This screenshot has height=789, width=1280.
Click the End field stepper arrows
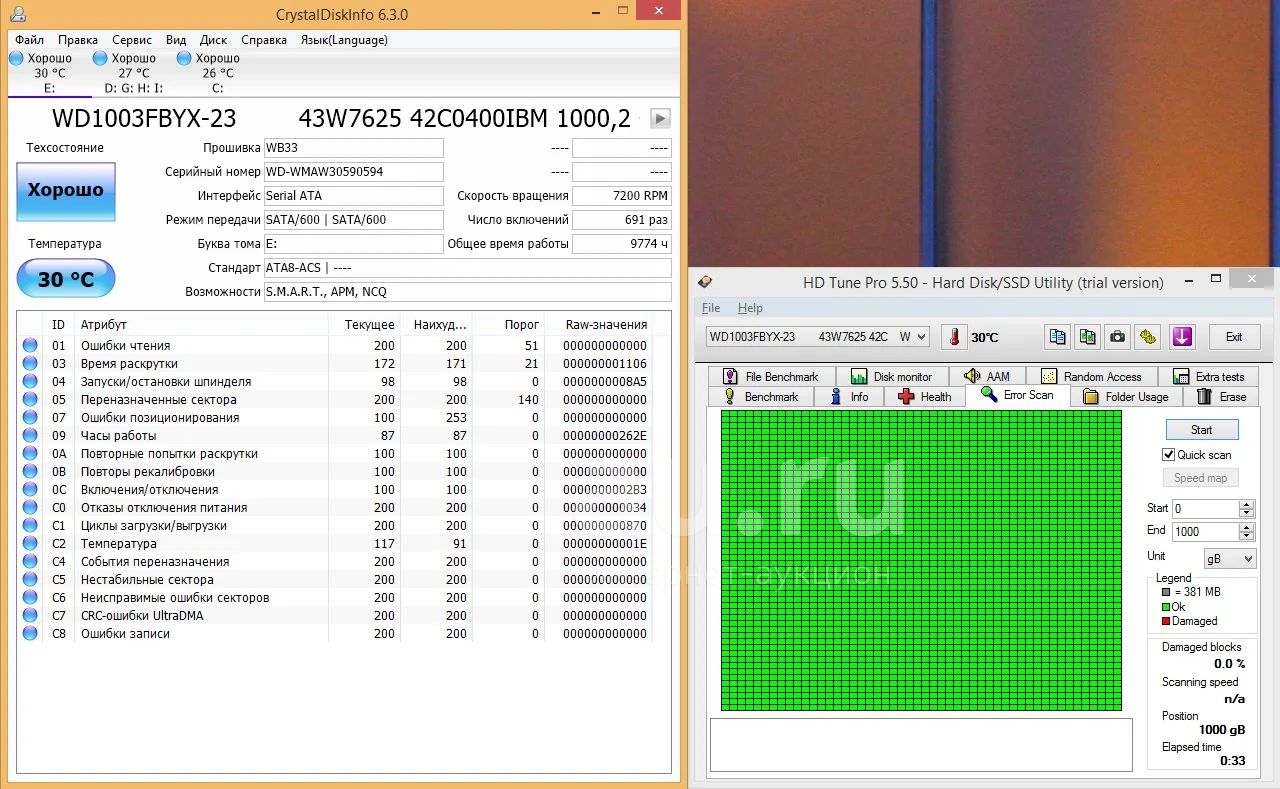1246,531
